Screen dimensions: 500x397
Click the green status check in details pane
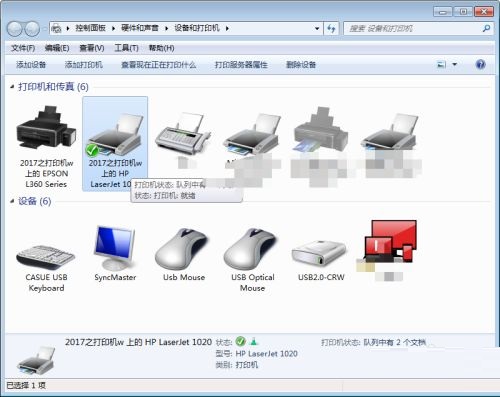tap(240, 341)
